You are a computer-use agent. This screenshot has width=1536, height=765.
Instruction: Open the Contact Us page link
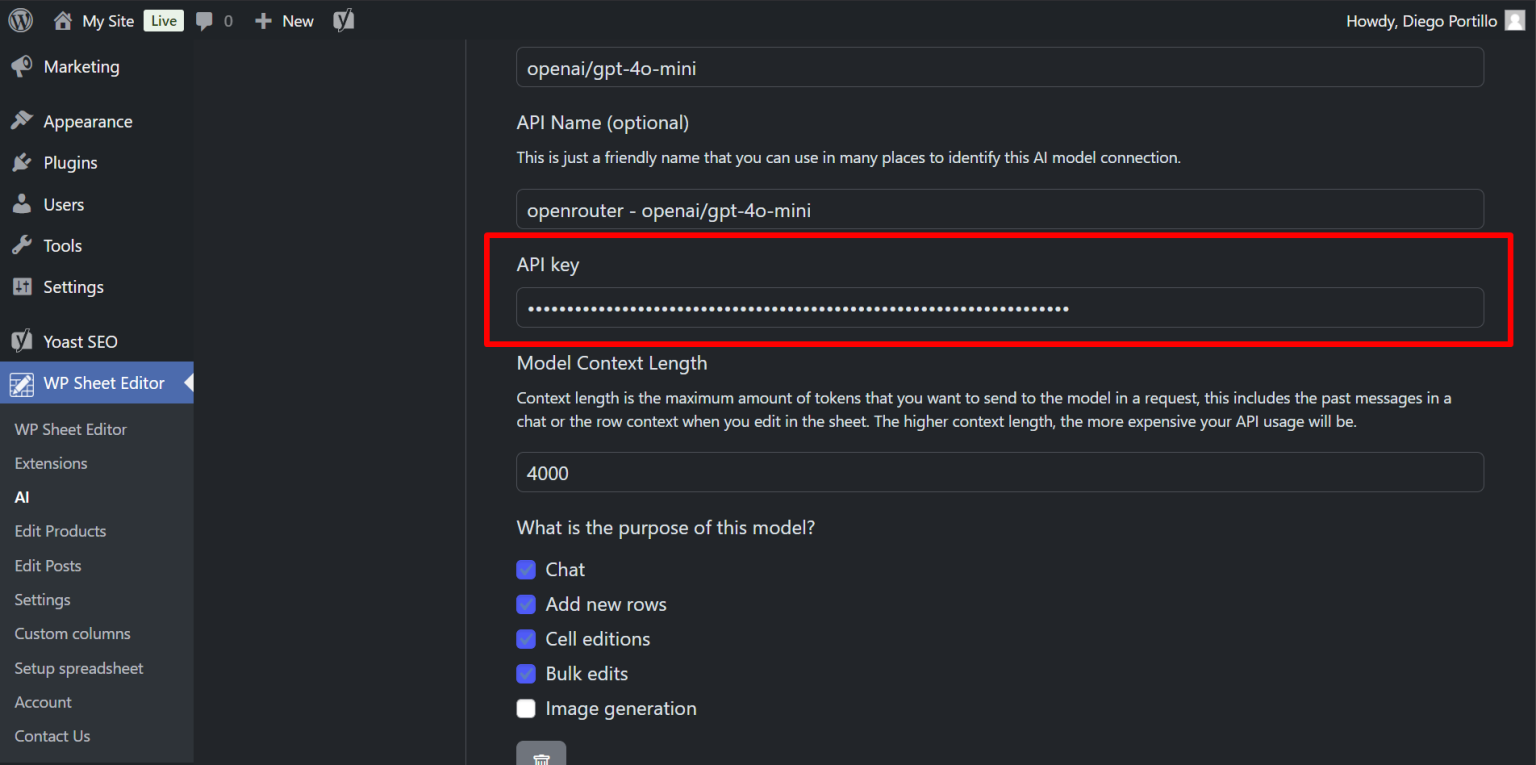[x=52, y=736]
